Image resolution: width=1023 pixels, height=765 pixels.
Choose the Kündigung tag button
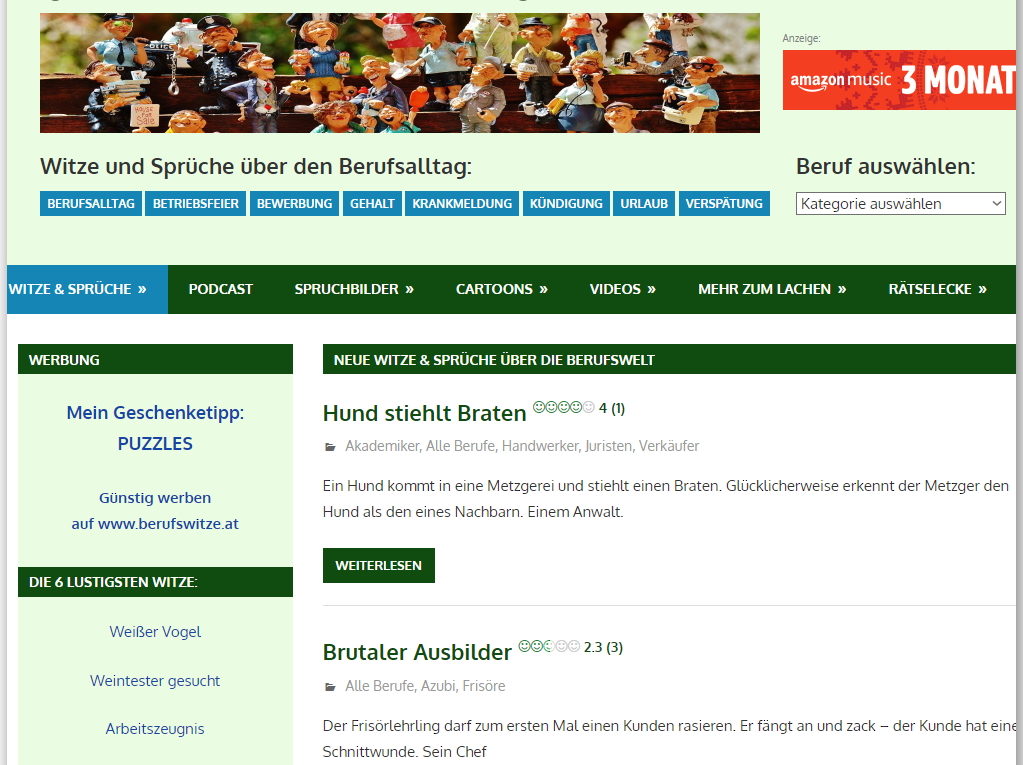(x=566, y=203)
